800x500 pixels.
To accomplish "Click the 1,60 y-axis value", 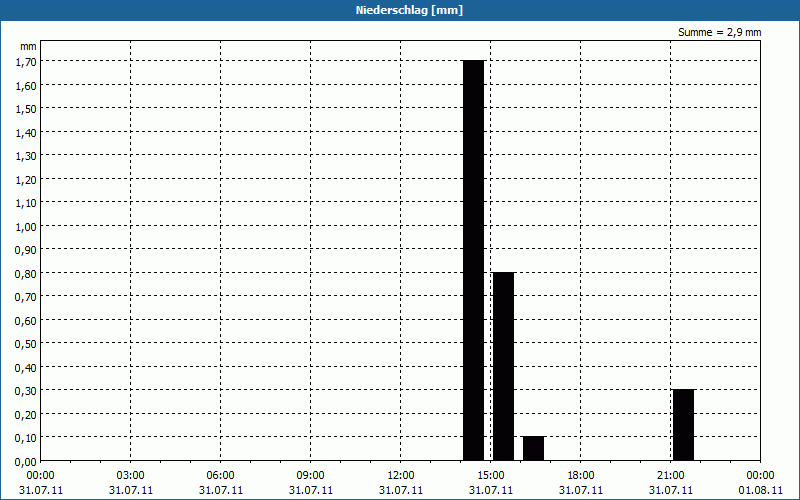I will tap(26, 86).
